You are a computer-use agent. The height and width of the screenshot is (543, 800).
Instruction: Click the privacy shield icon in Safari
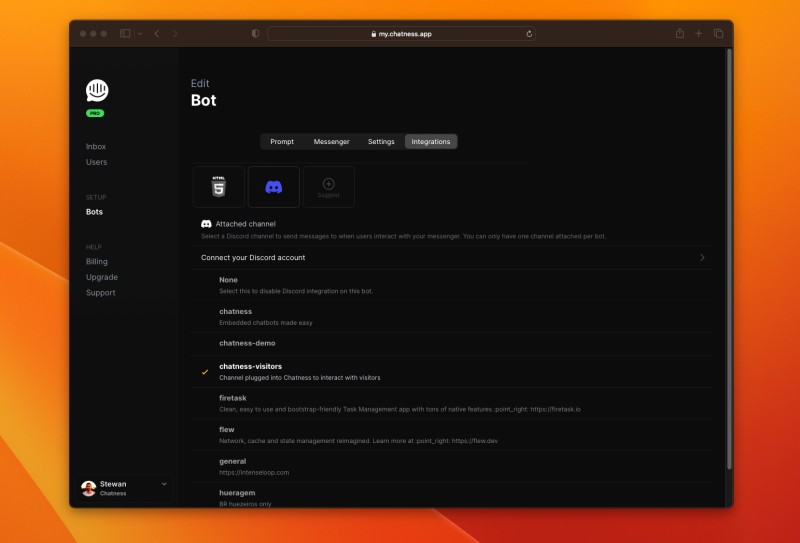tap(256, 34)
